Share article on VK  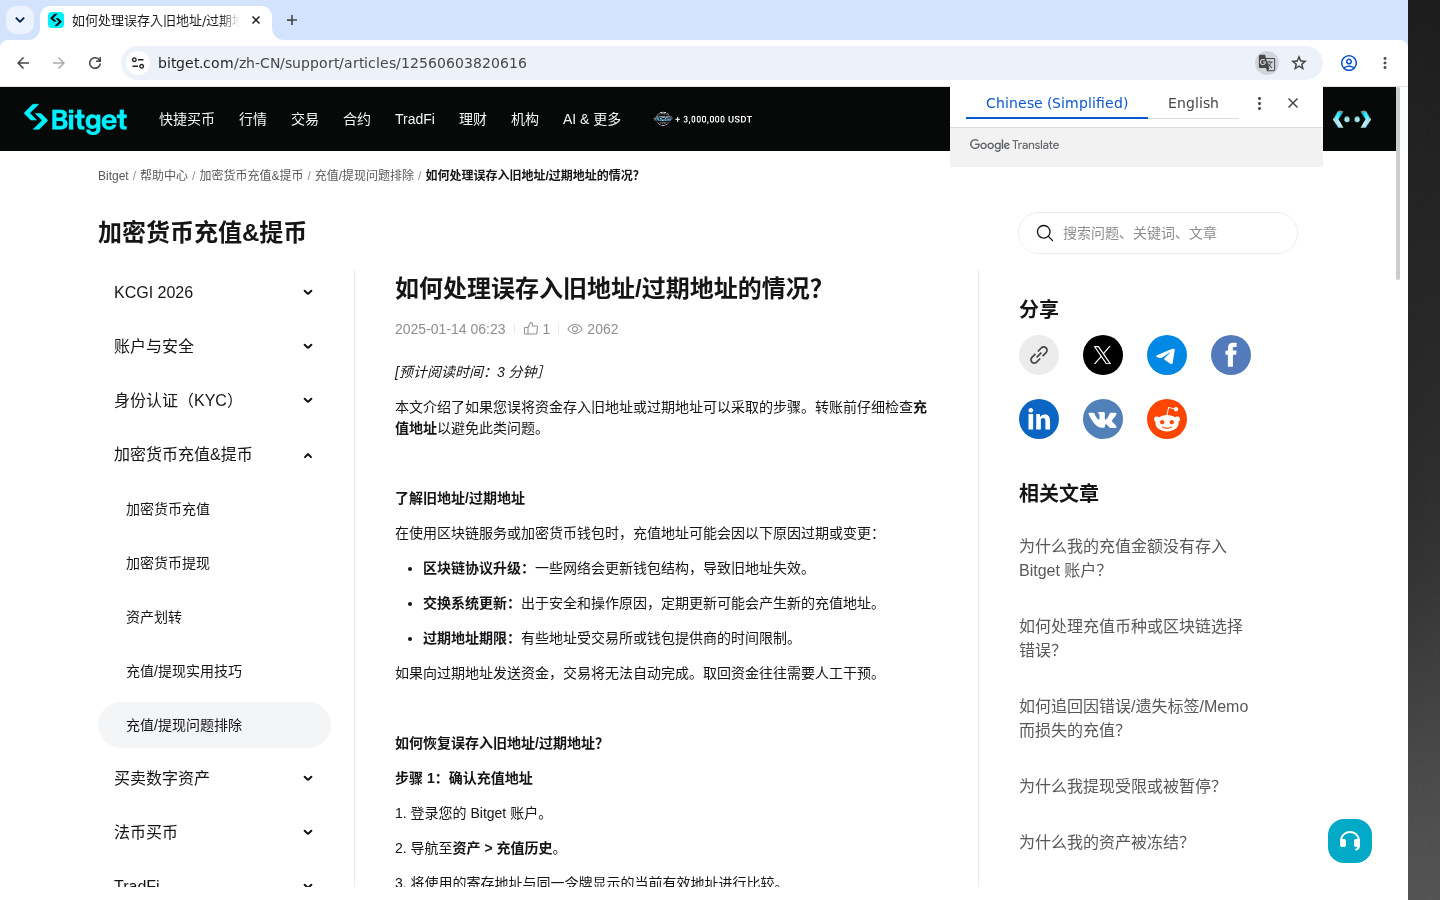tap(1103, 419)
